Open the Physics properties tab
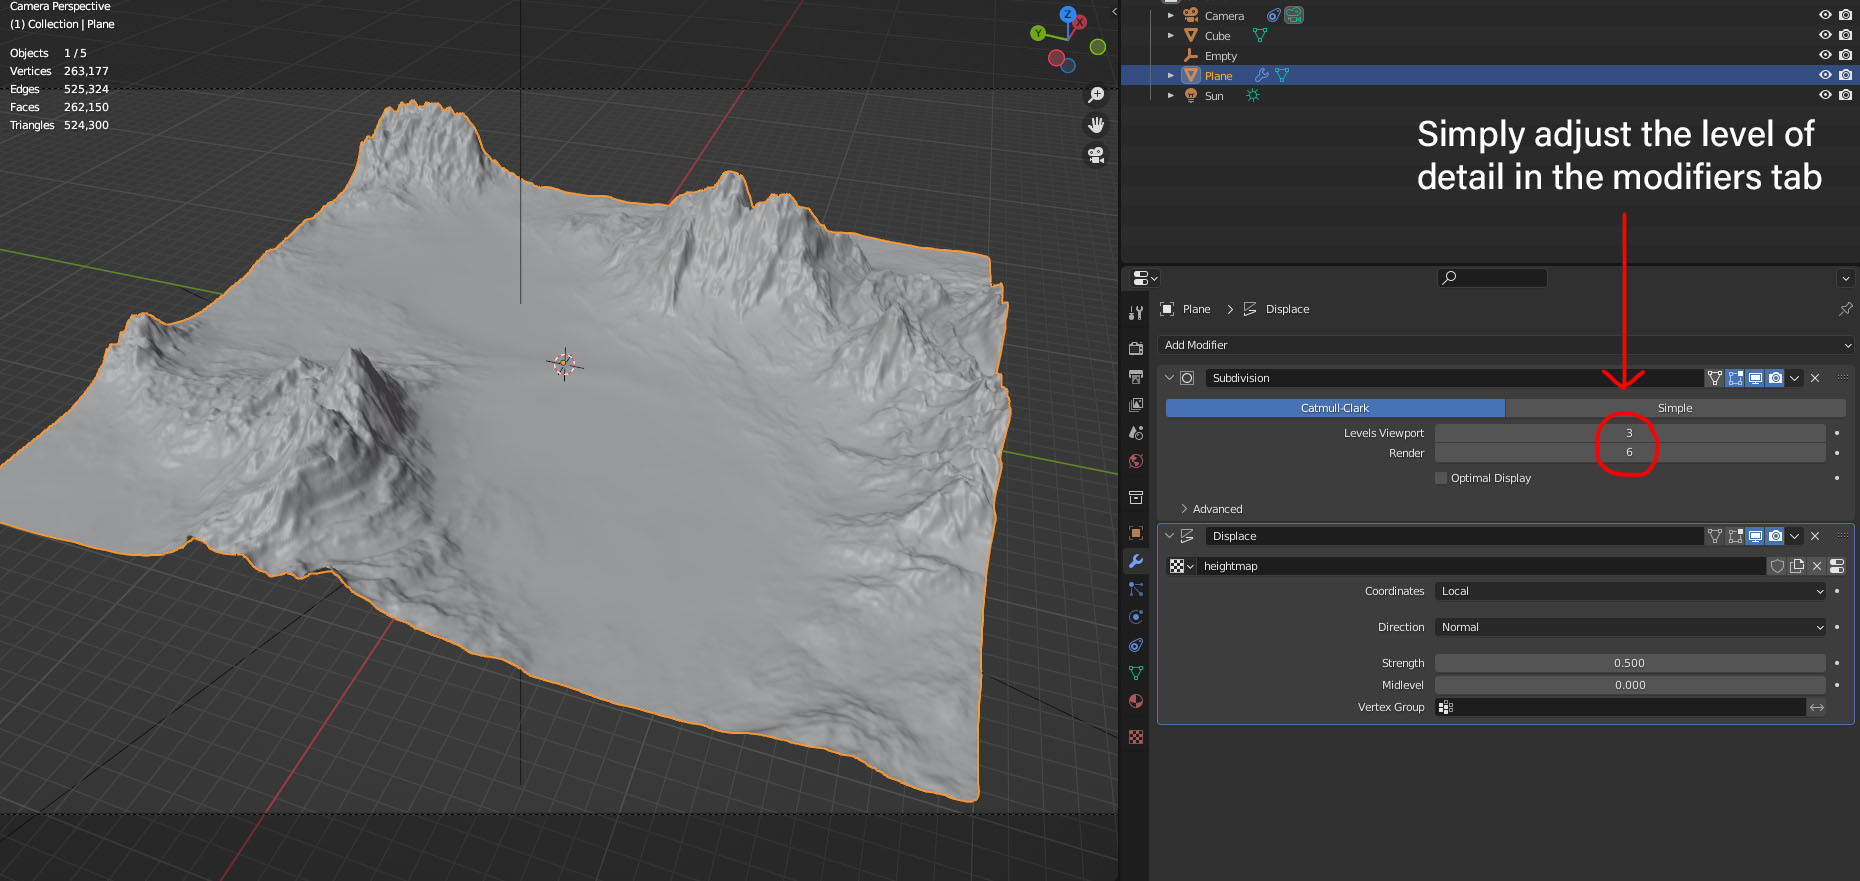1860x881 pixels. point(1136,617)
